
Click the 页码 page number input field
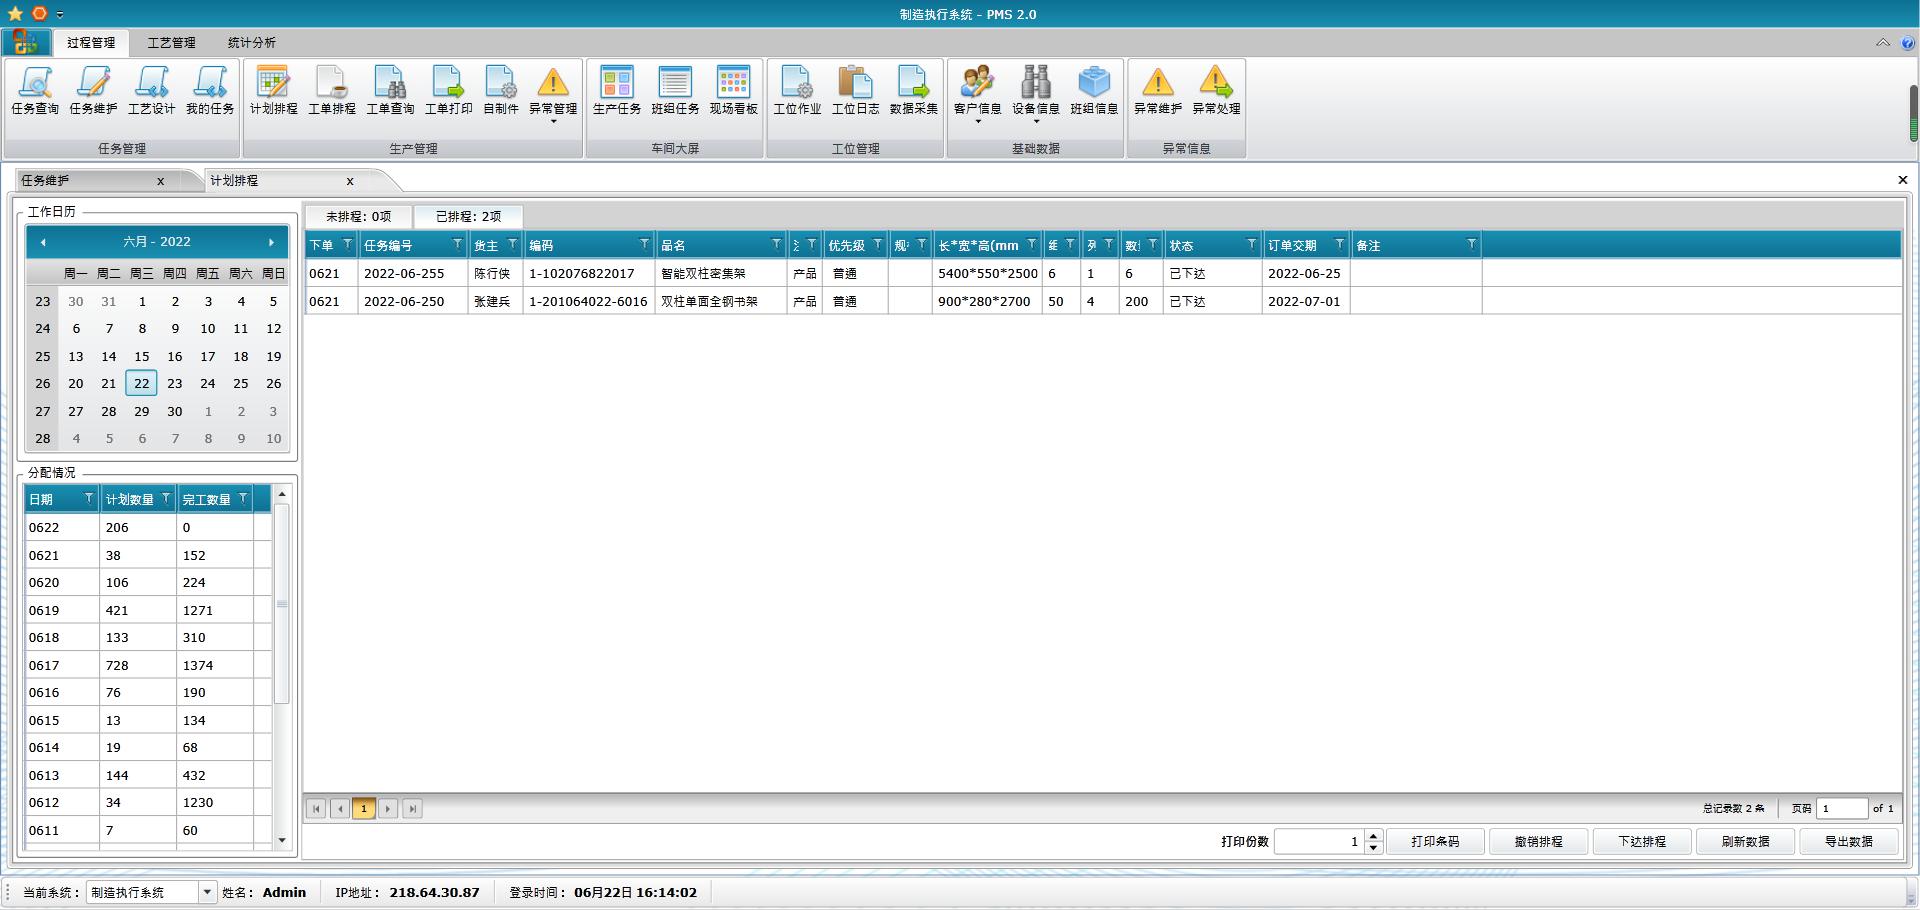point(1841,808)
